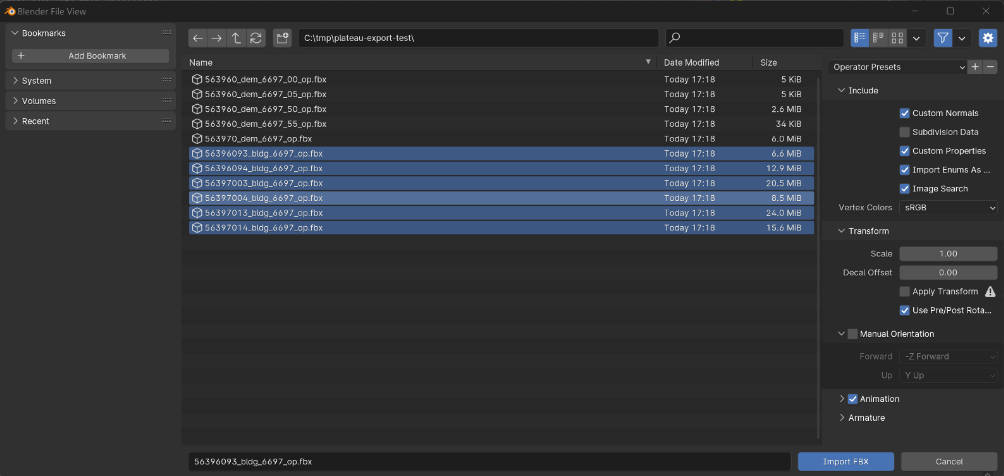
Task: Grab Recent panel drag handle
Action: tap(166, 120)
